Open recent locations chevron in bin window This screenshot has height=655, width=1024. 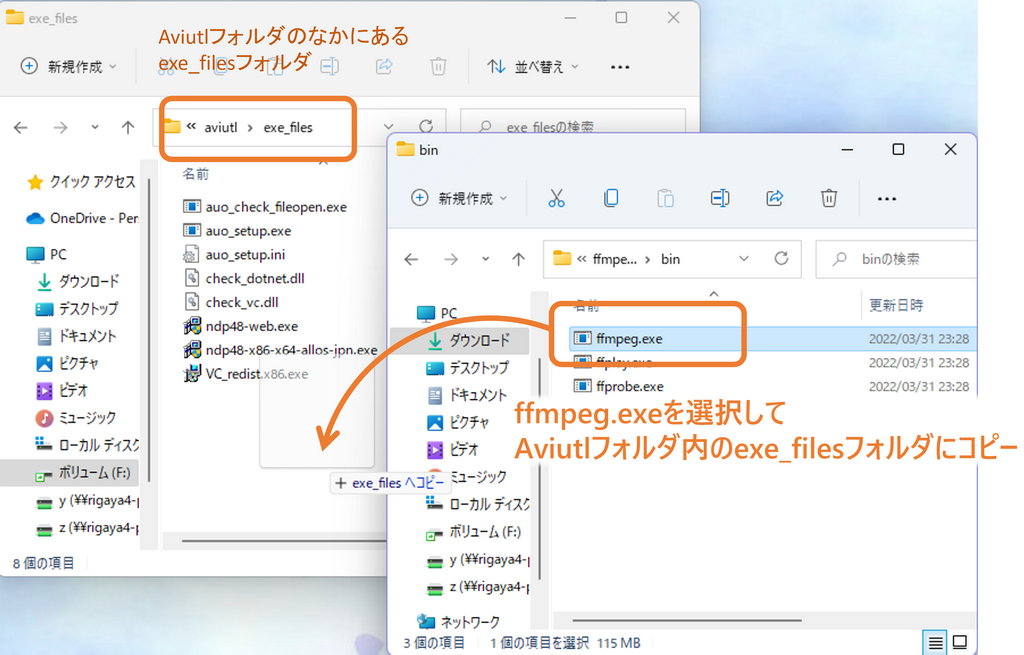(485, 259)
